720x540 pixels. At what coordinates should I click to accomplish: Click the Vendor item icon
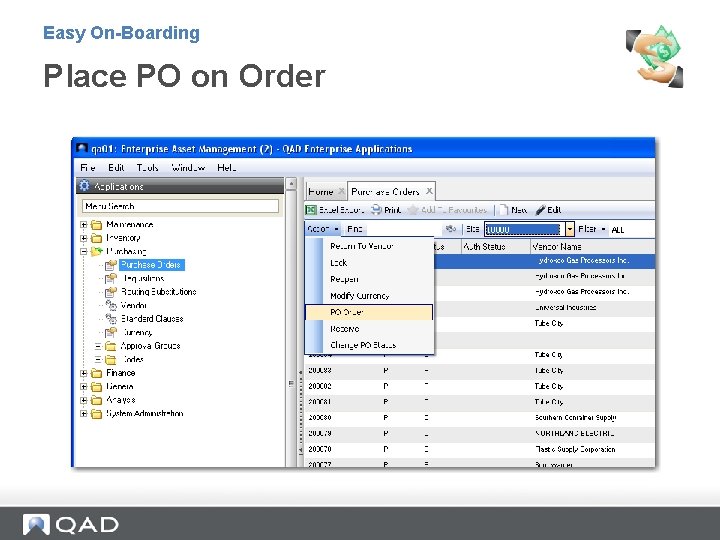[x=111, y=305]
